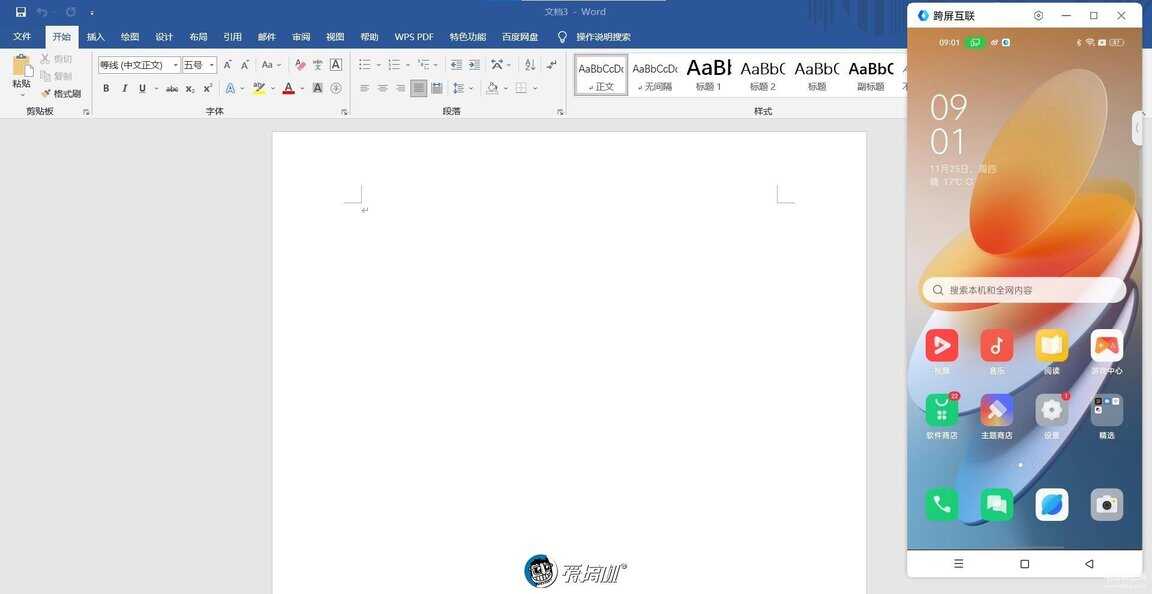Apply character border icon
This screenshot has width=1152, height=594.
[x=336, y=65]
